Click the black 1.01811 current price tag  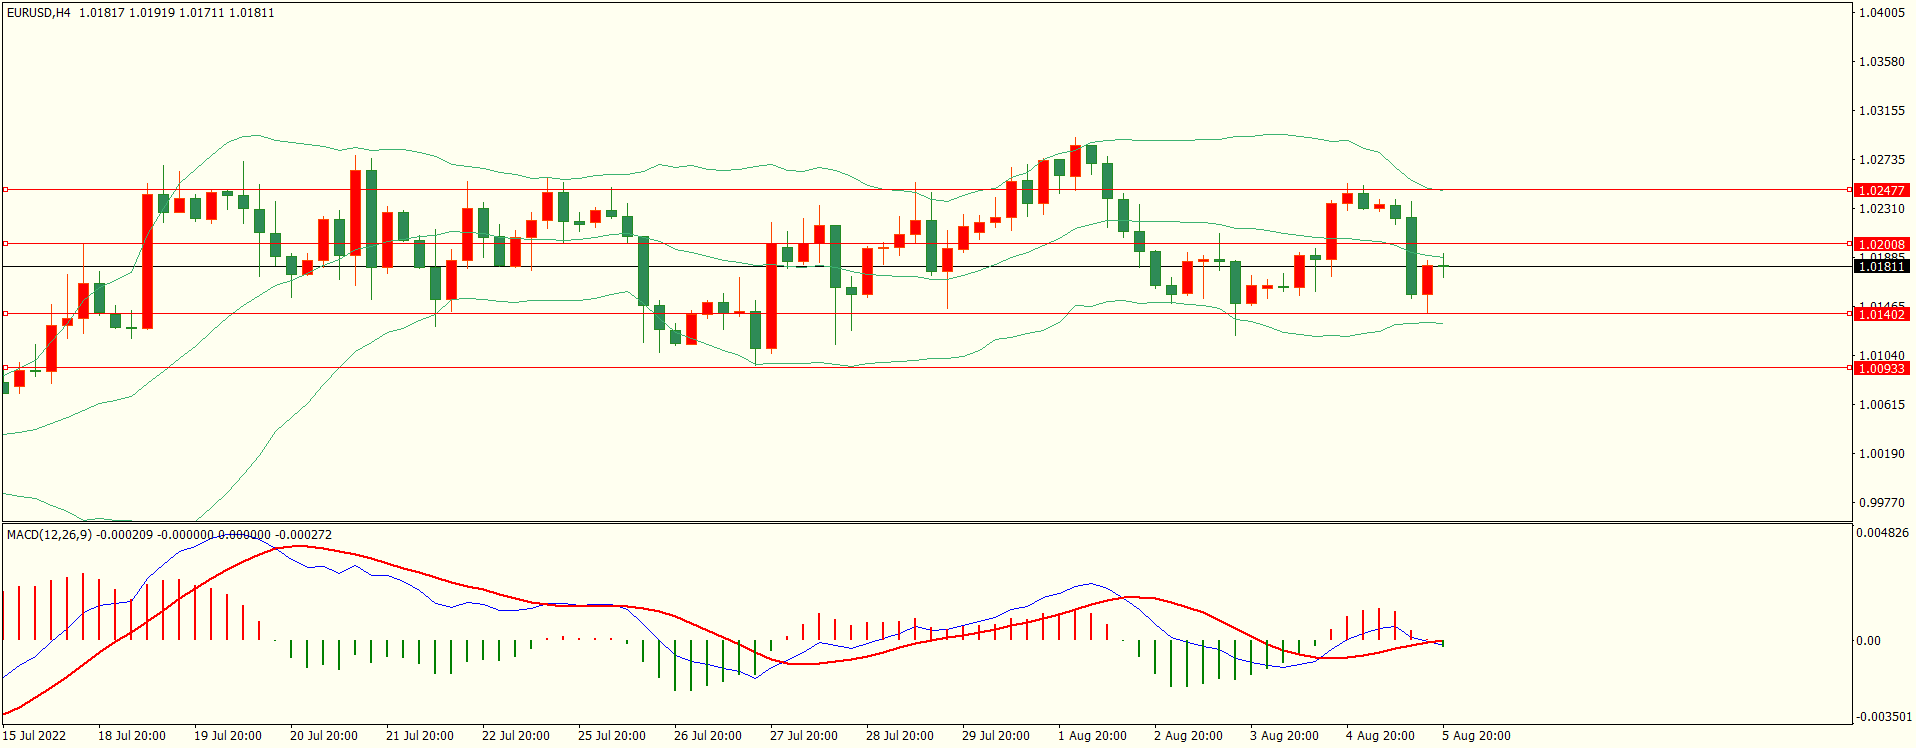1881,267
